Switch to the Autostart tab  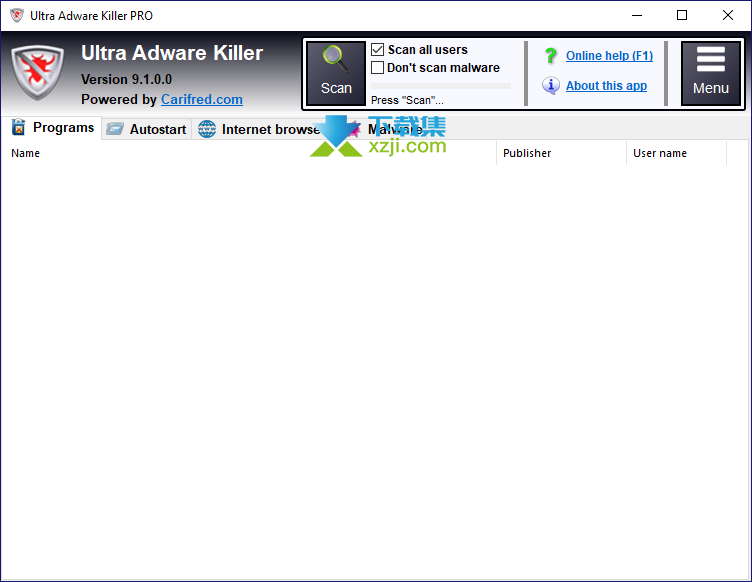point(146,129)
